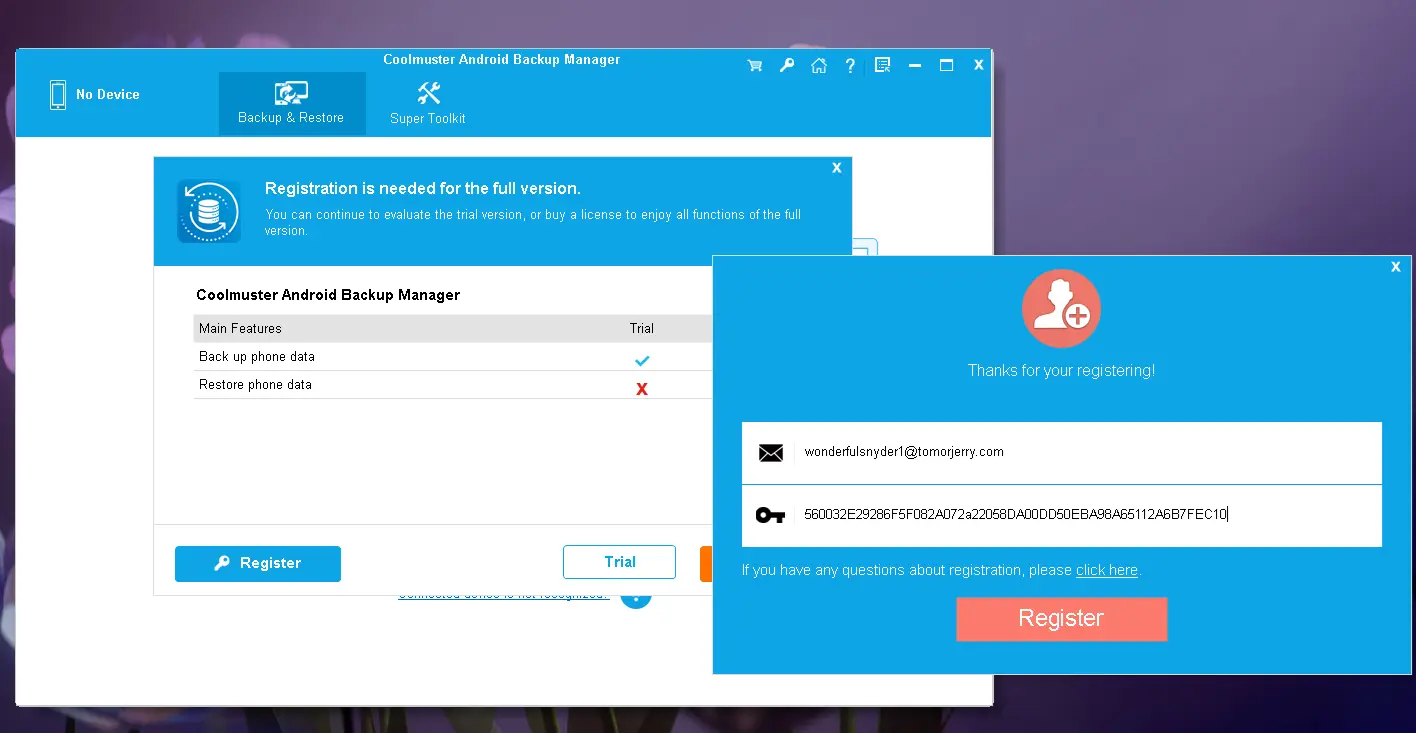Click the user-plus avatar icon

(1061, 309)
